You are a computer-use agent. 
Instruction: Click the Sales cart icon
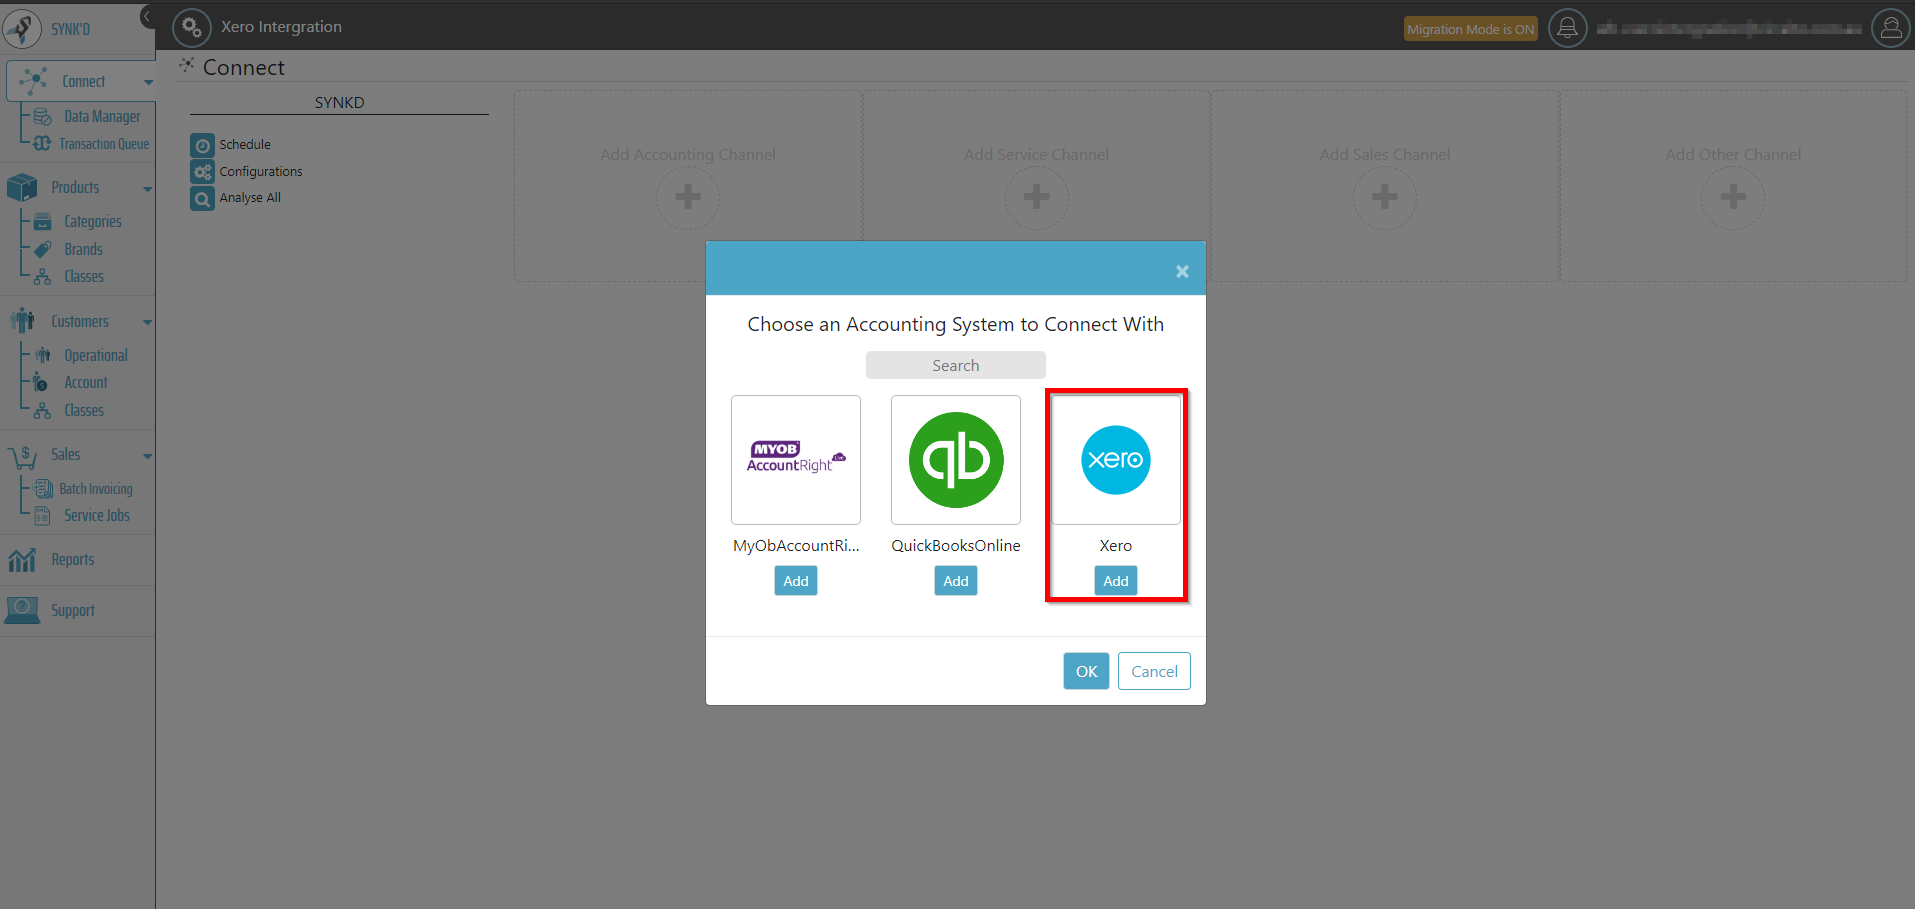pos(22,456)
